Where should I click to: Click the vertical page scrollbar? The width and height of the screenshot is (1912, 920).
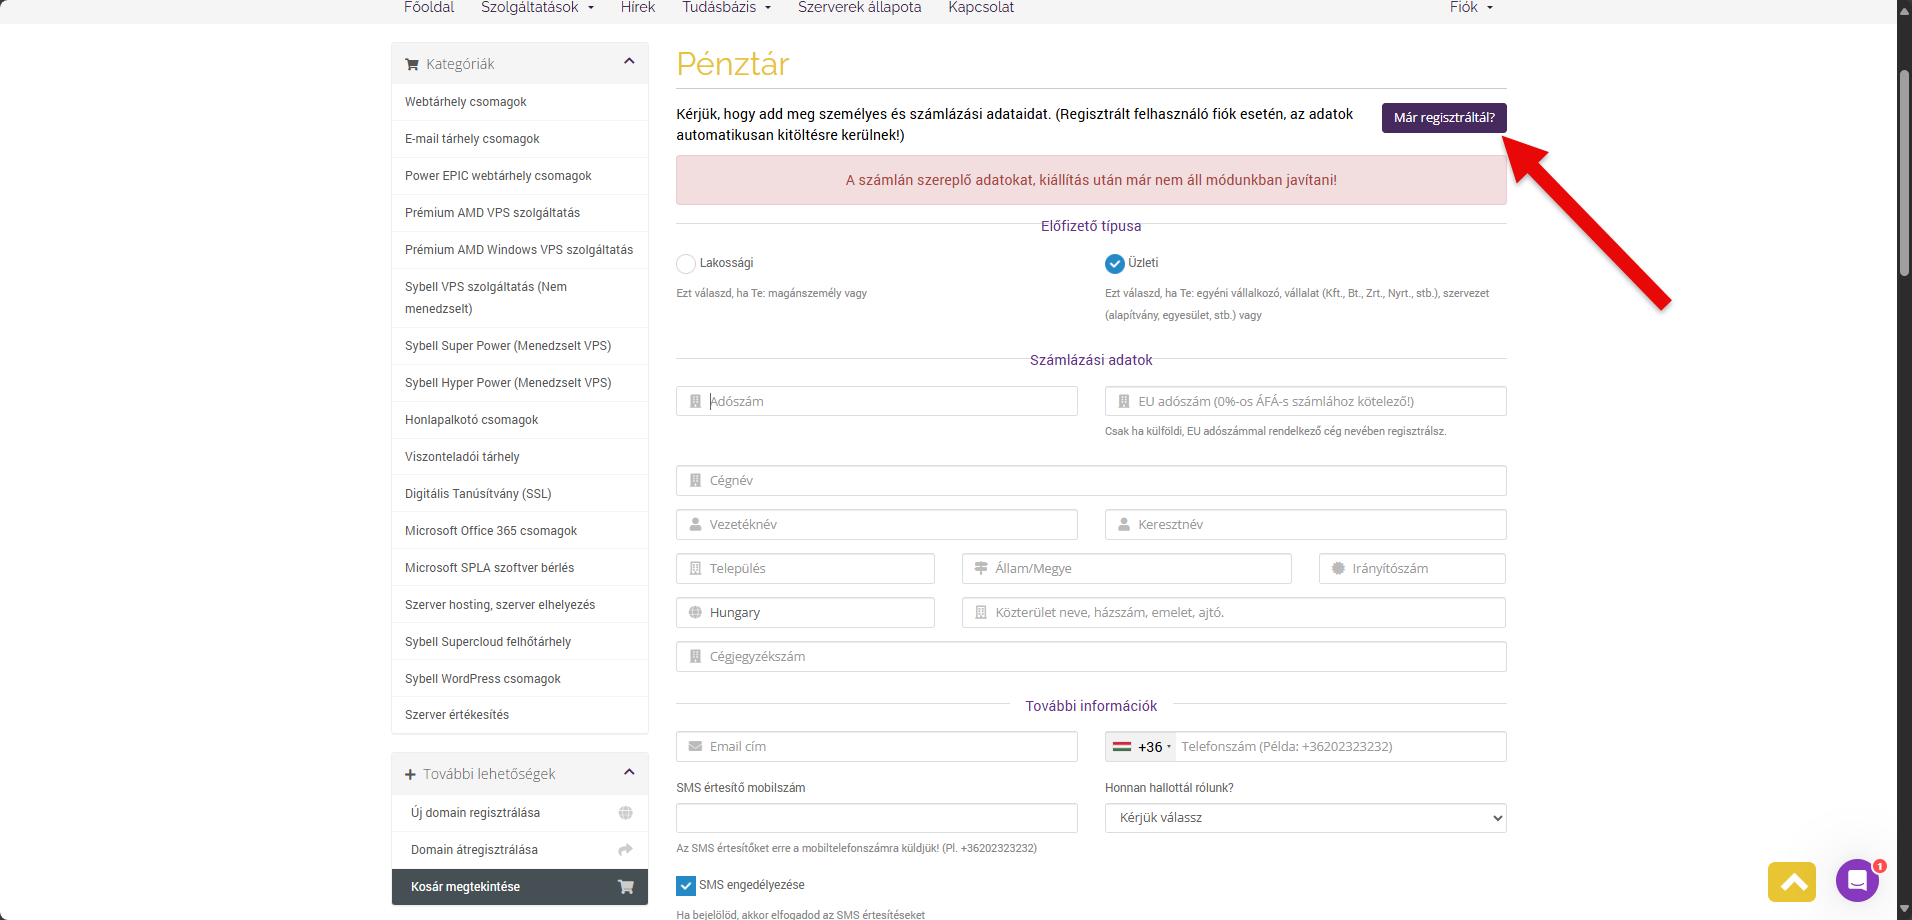click(1904, 173)
